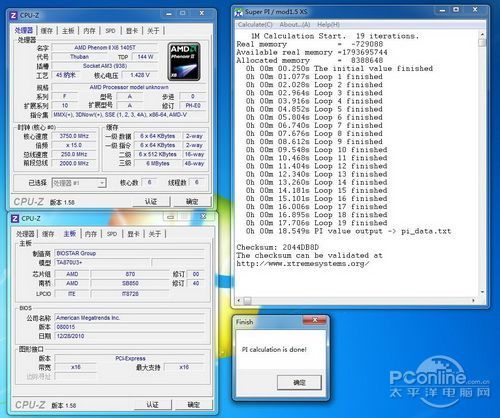
Task: Close the top CPU-Z window
Action: point(202,13)
